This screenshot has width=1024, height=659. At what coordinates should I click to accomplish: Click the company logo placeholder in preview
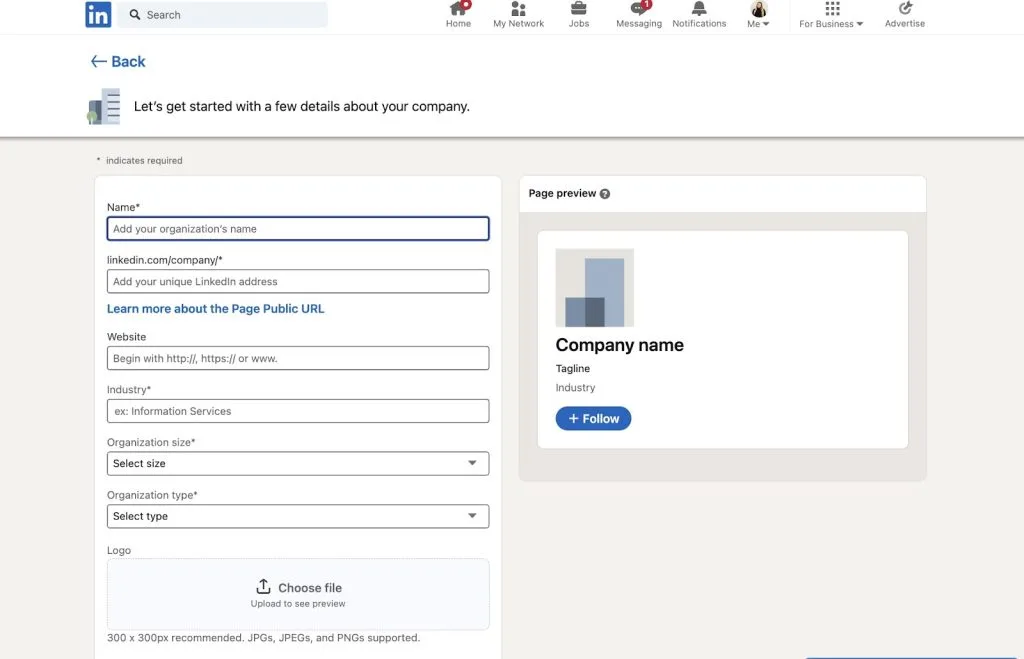(594, 287)
